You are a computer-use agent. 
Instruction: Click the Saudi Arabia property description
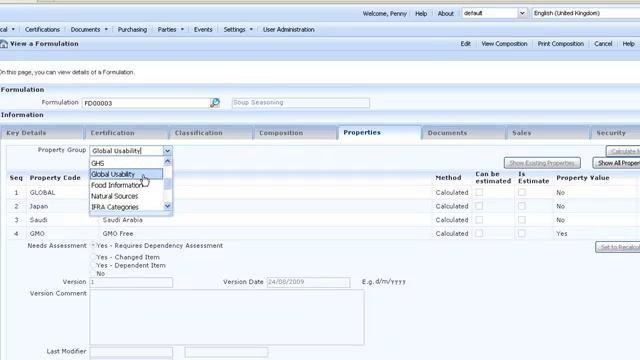[122, 220]
